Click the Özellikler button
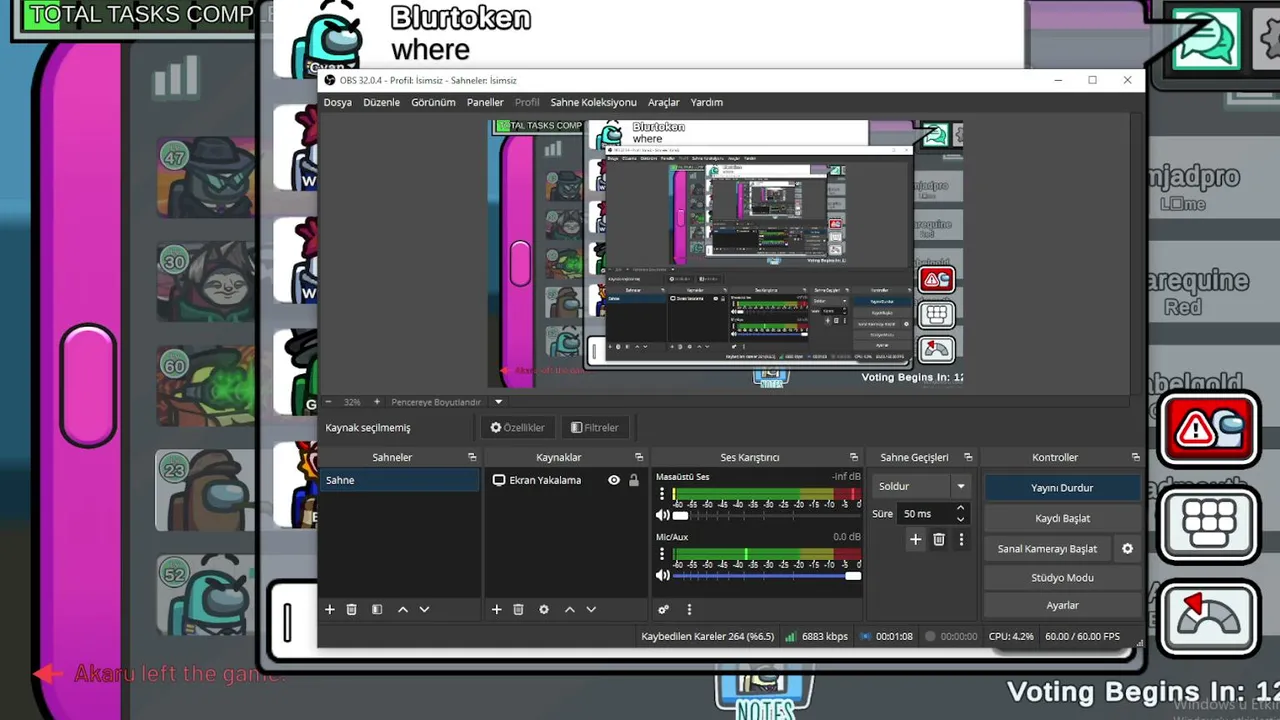The image size is (1280, 720). pos(517,428)
